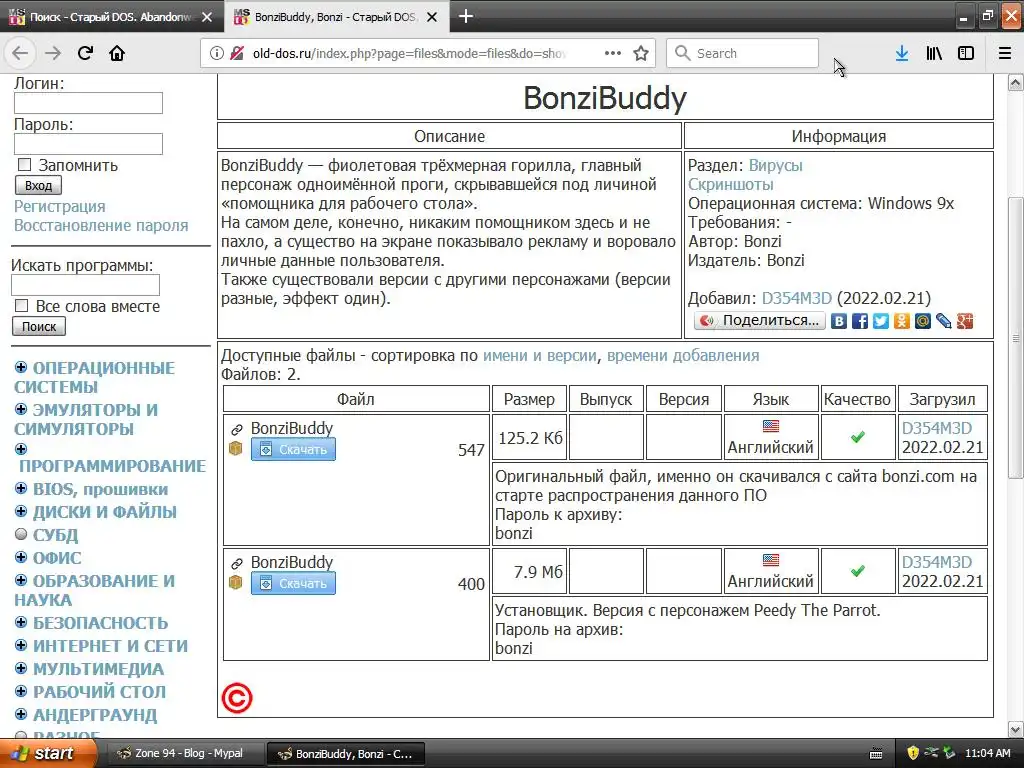Reload the current page
This screenshot has width=1024, height=768.
(x=85, y=53)
